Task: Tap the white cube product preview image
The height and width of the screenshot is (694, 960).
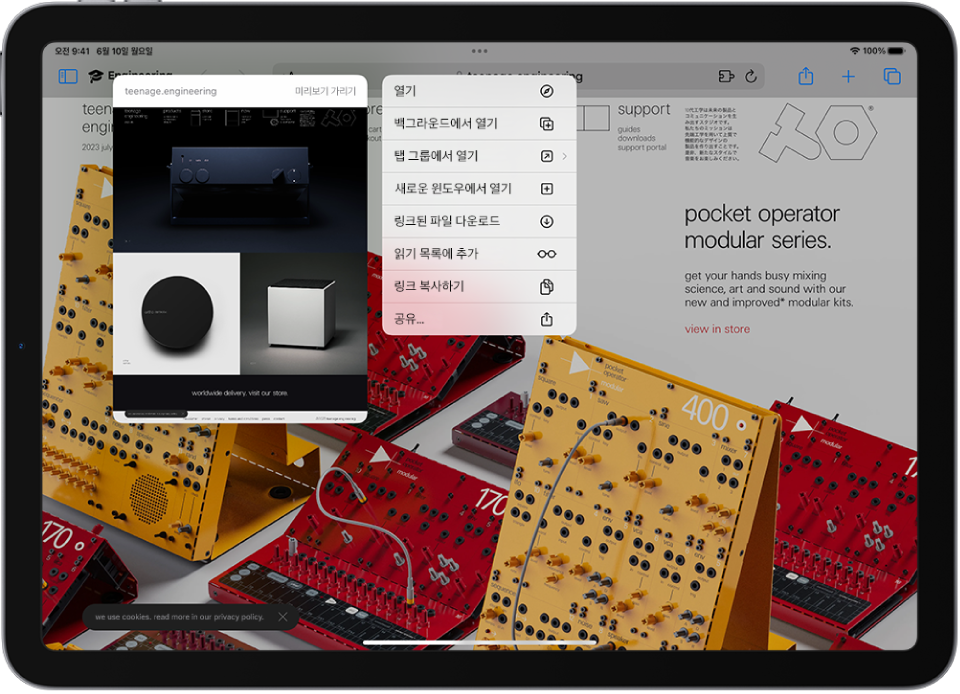Action: coord(304,313)
